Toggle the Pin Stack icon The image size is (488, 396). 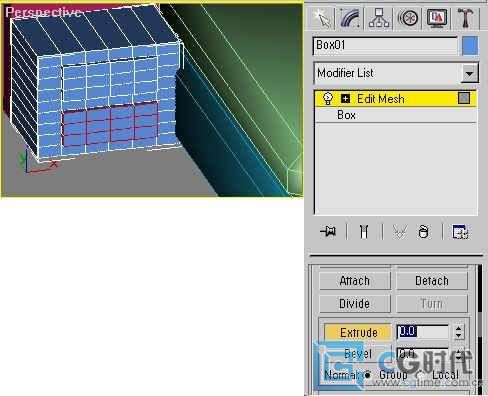tap(328, 231)
